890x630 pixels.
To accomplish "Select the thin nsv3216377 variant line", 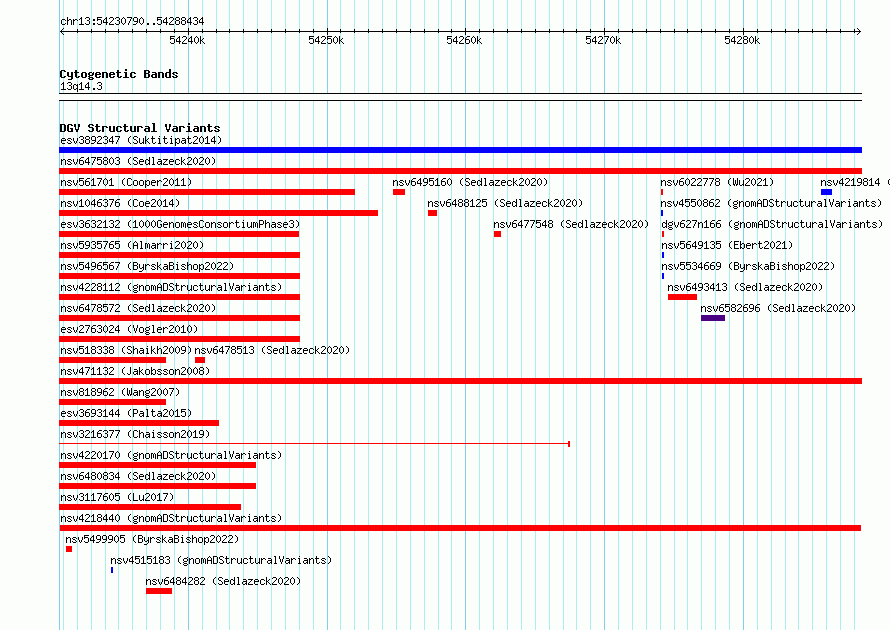I will [314, 444].
